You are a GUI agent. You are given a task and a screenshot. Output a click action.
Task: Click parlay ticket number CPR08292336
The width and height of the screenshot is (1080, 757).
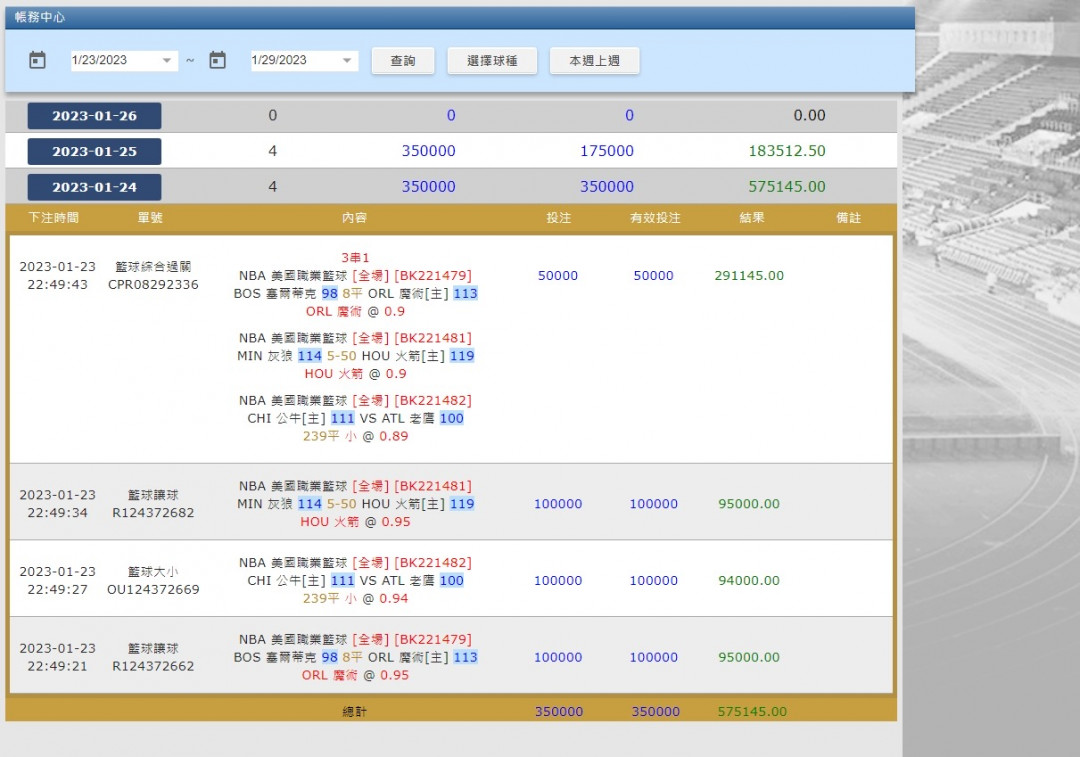(x=153, y=285)
